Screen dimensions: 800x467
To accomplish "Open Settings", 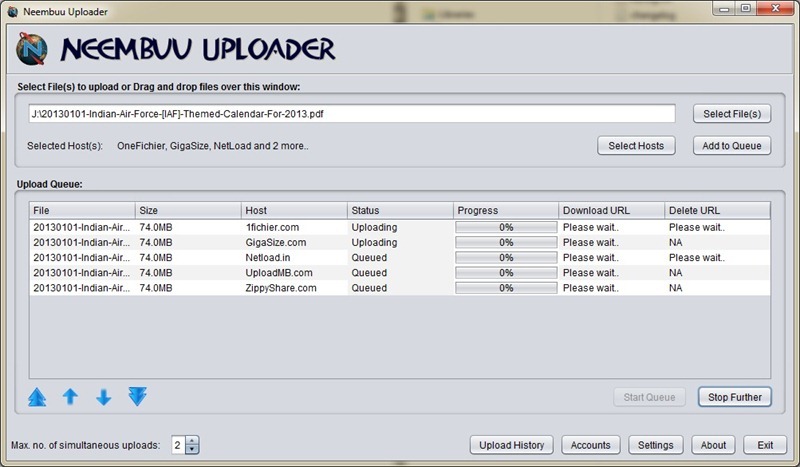I will (655, 445).
